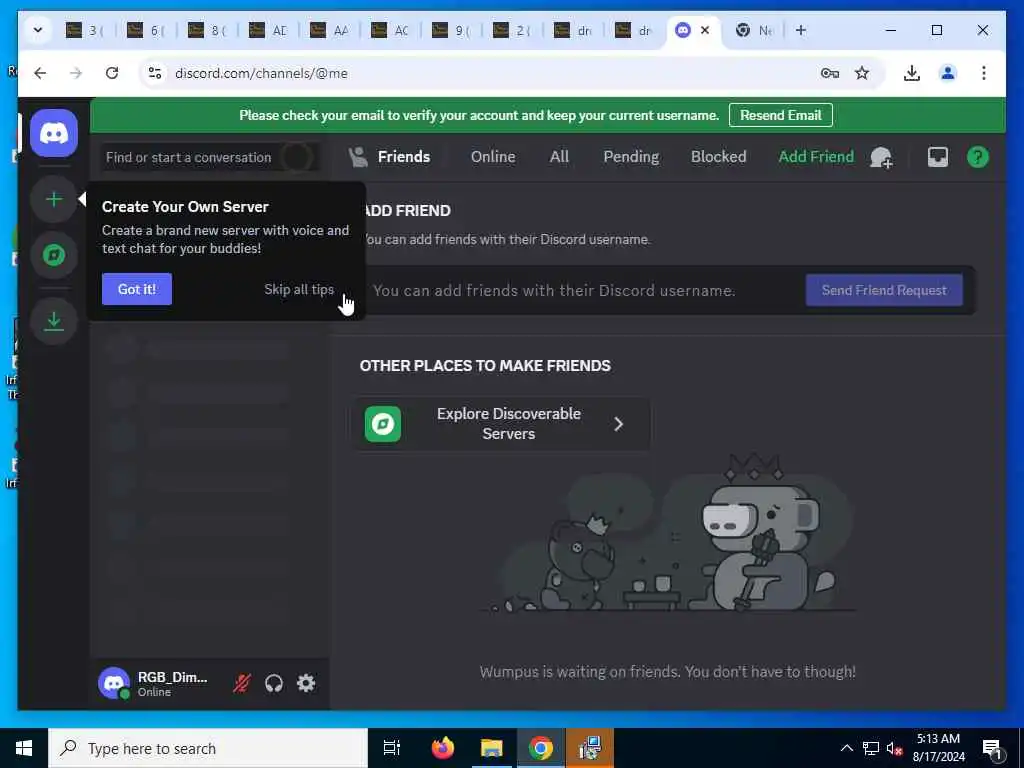
Task: Open Explore Discoverable Servers compass in sidebar
Action: [54, 255]
